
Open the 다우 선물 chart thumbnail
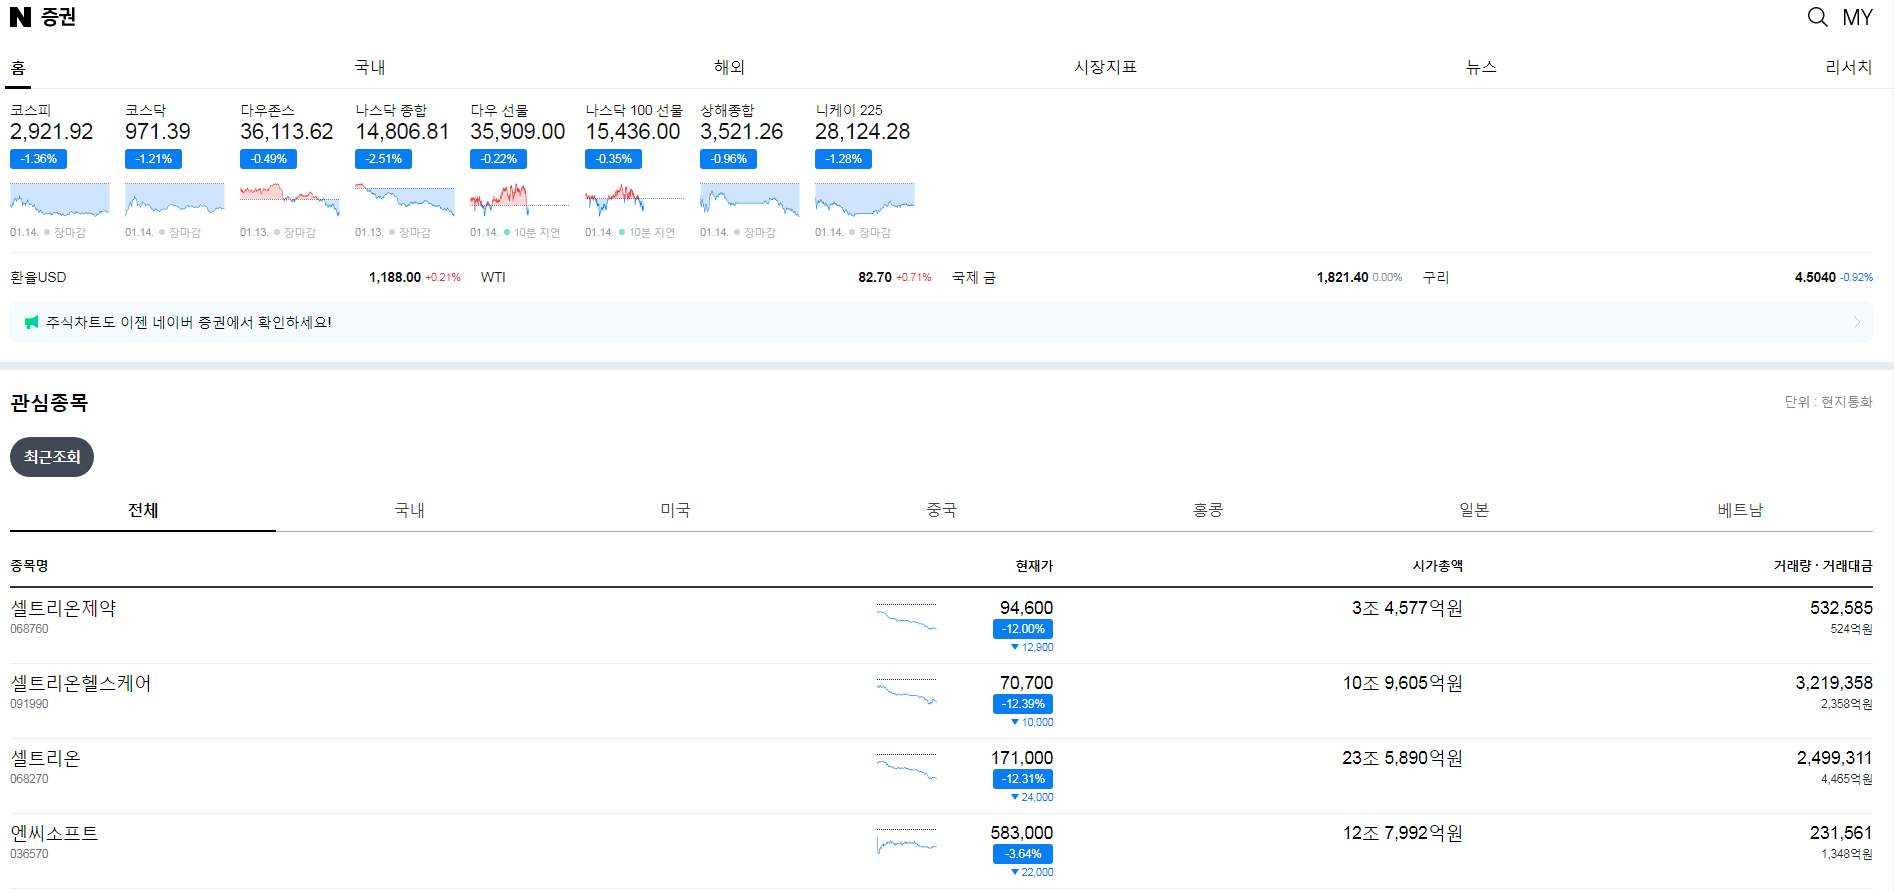coord(520,200)
